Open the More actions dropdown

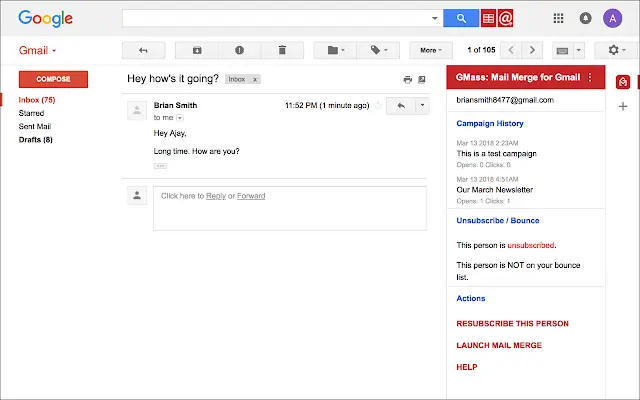431,50
